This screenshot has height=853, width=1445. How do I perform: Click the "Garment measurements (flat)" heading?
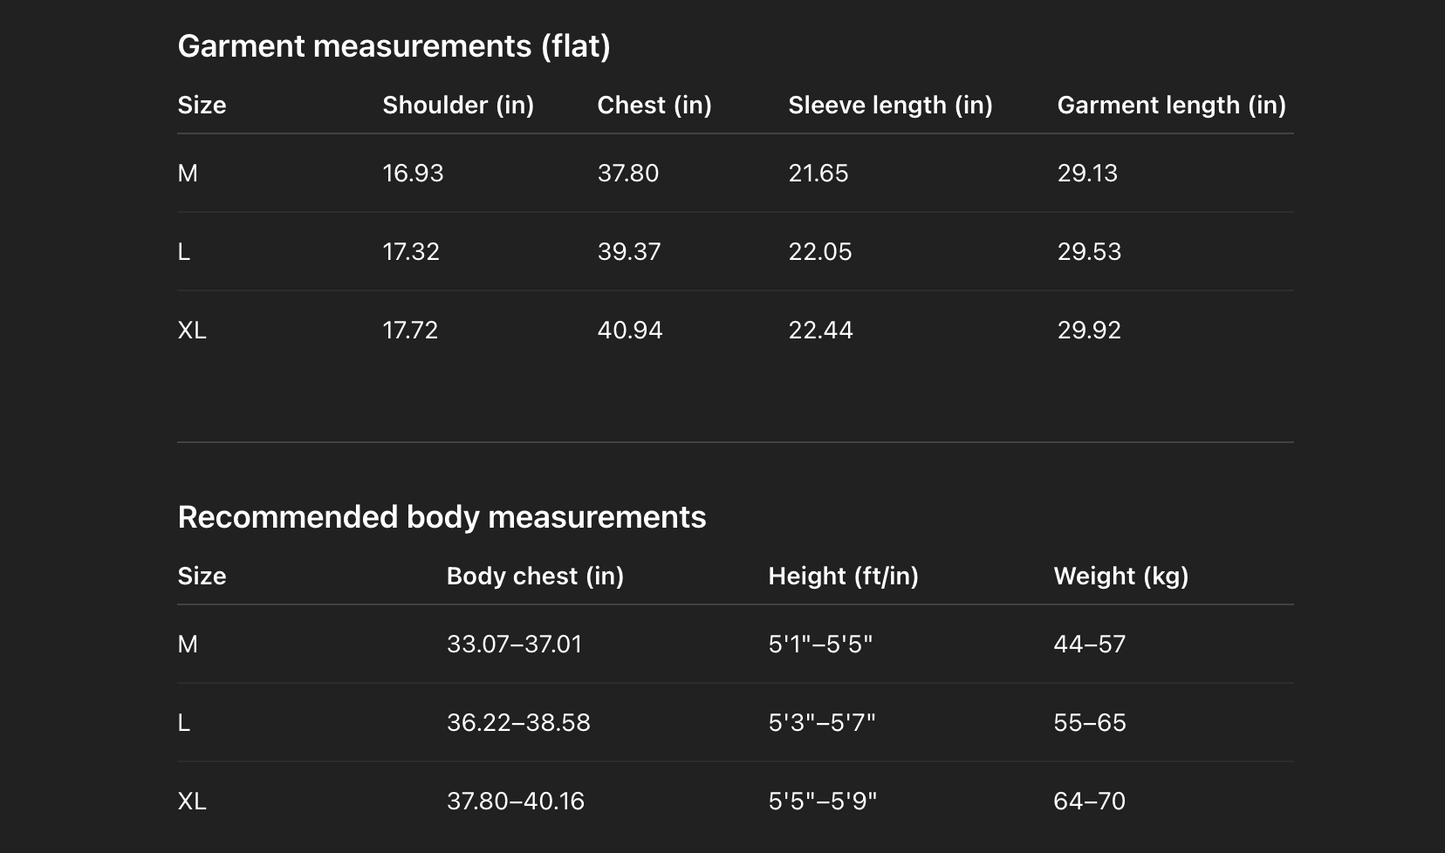394,46
